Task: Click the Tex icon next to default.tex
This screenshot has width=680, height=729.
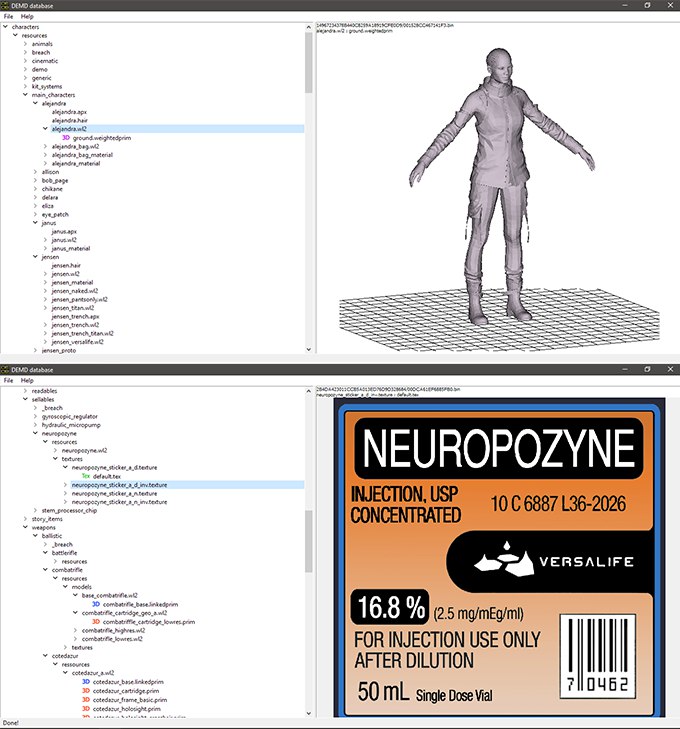Action: pyautogui.click(x=86, y=476)
